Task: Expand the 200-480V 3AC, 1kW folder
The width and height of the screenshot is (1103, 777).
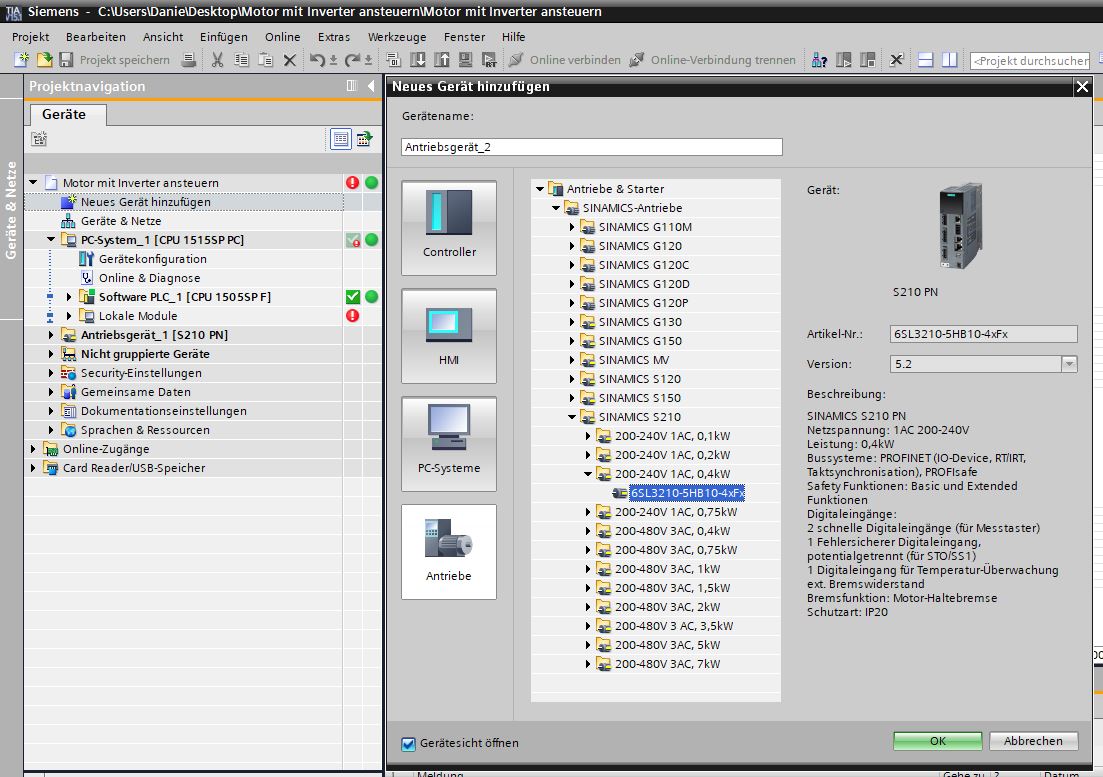Action: [589, 569]
